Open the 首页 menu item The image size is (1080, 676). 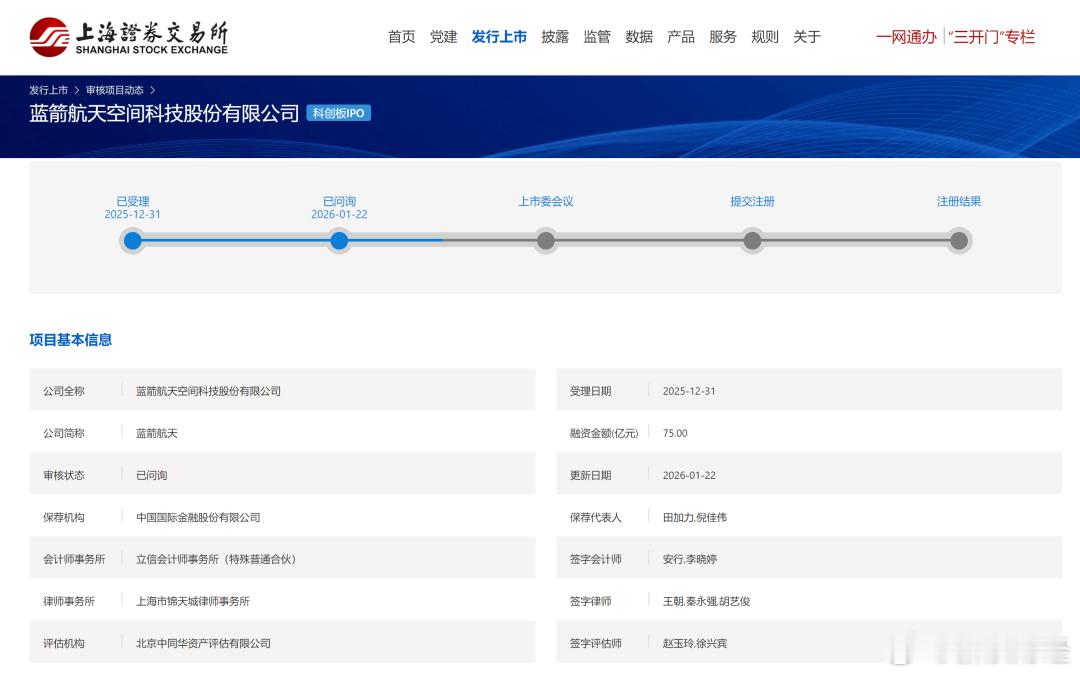[x=402, y=37]
